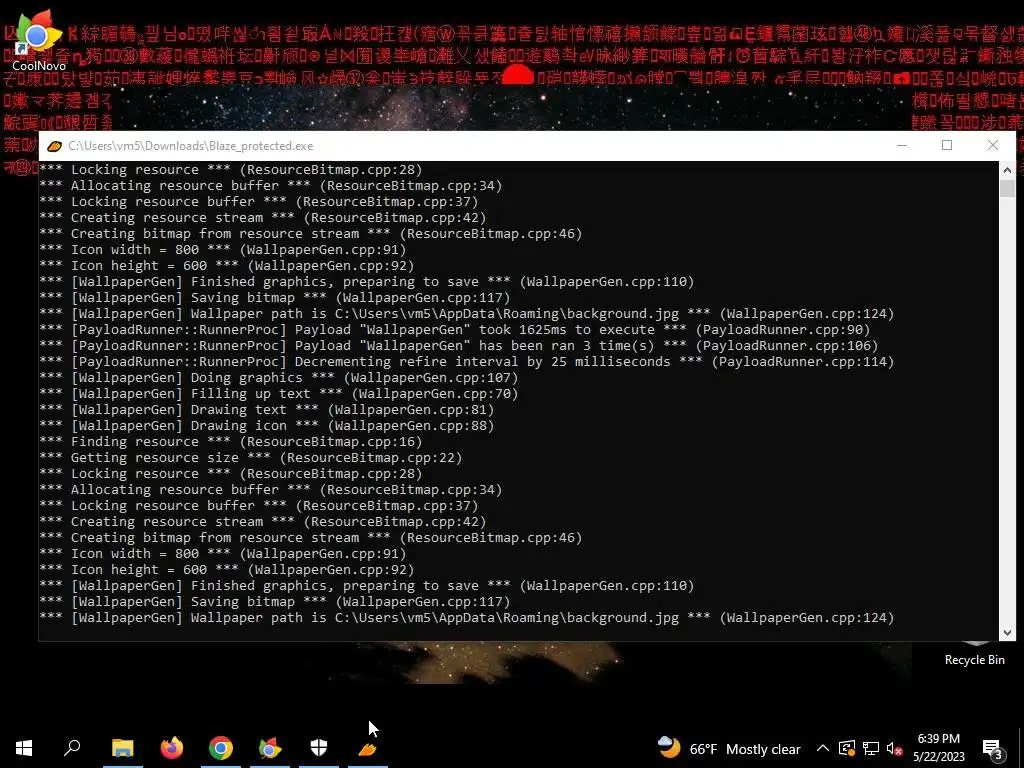Viewport: 1024px width, 768px height.
Task: Click the muted volume tray icon
Action: click(894, 748)
